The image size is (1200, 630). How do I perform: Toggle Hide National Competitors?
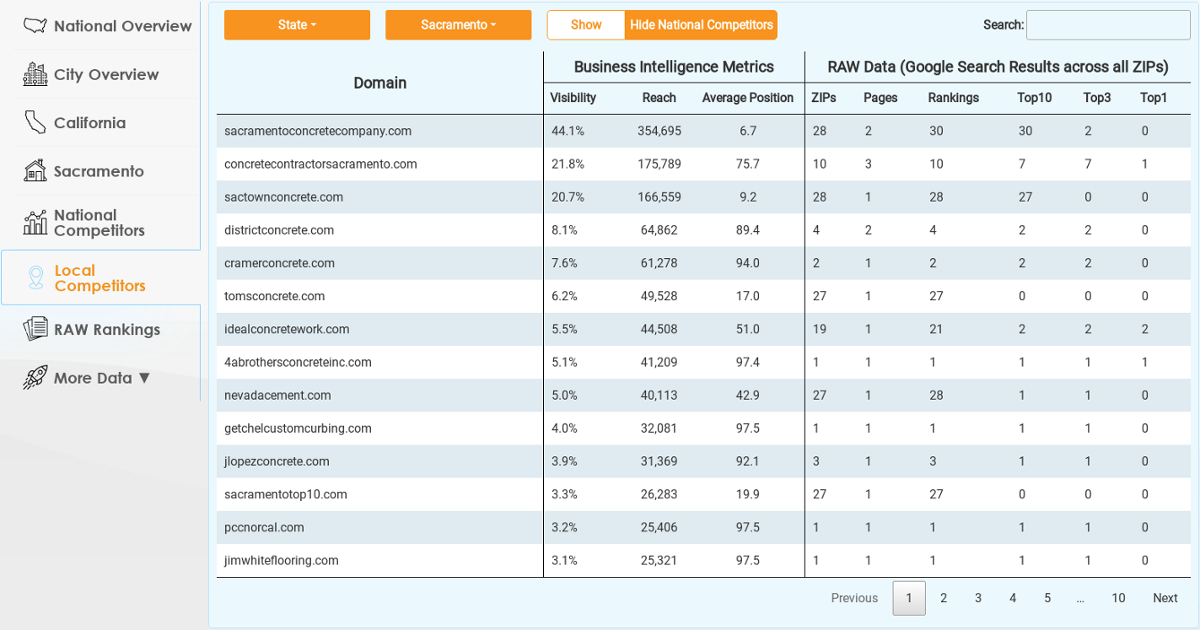[x=701, y=25]
